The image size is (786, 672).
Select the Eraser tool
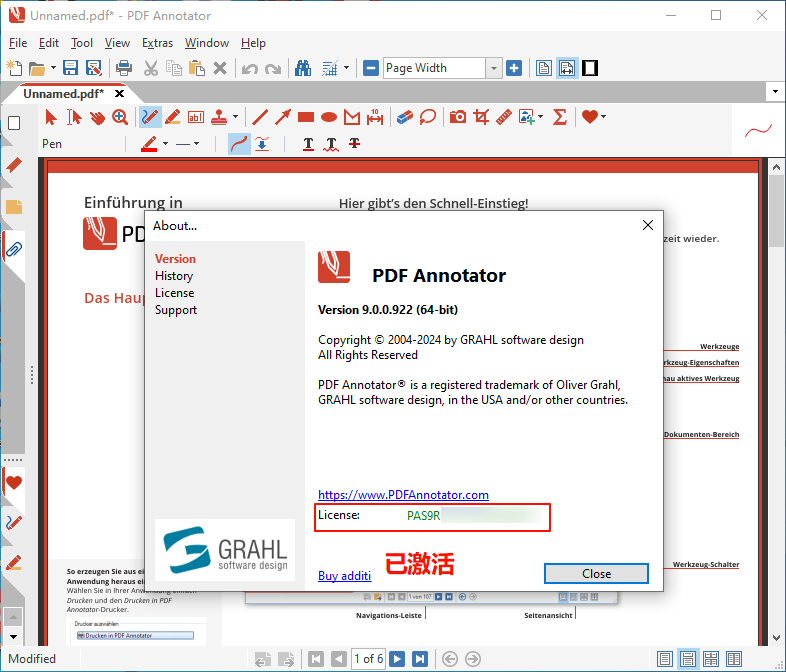[x=405, y=117]
